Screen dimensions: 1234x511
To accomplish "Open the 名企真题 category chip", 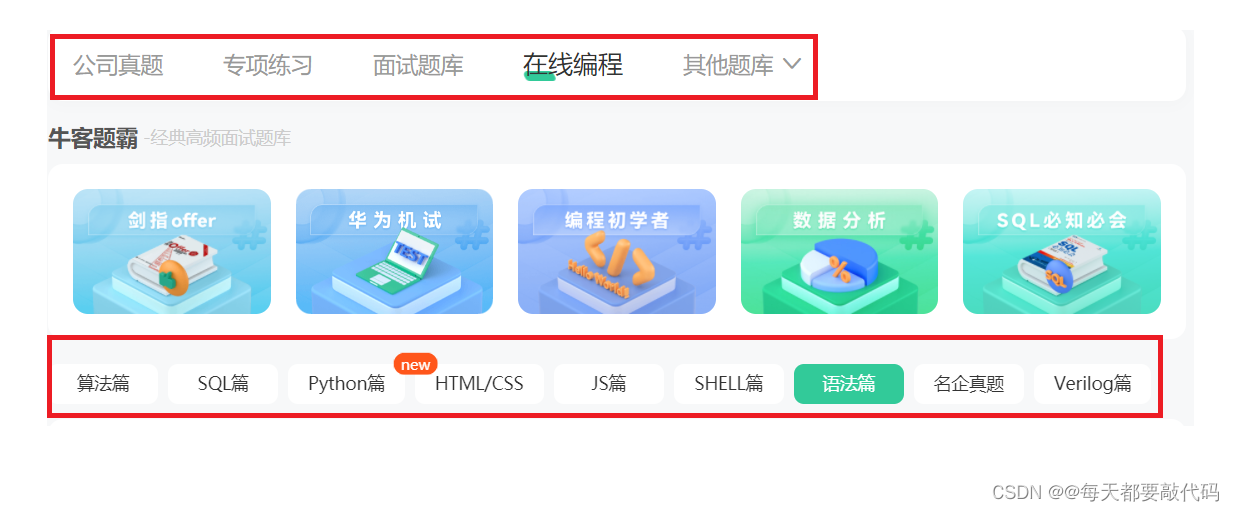I will (x=969, y=383).
